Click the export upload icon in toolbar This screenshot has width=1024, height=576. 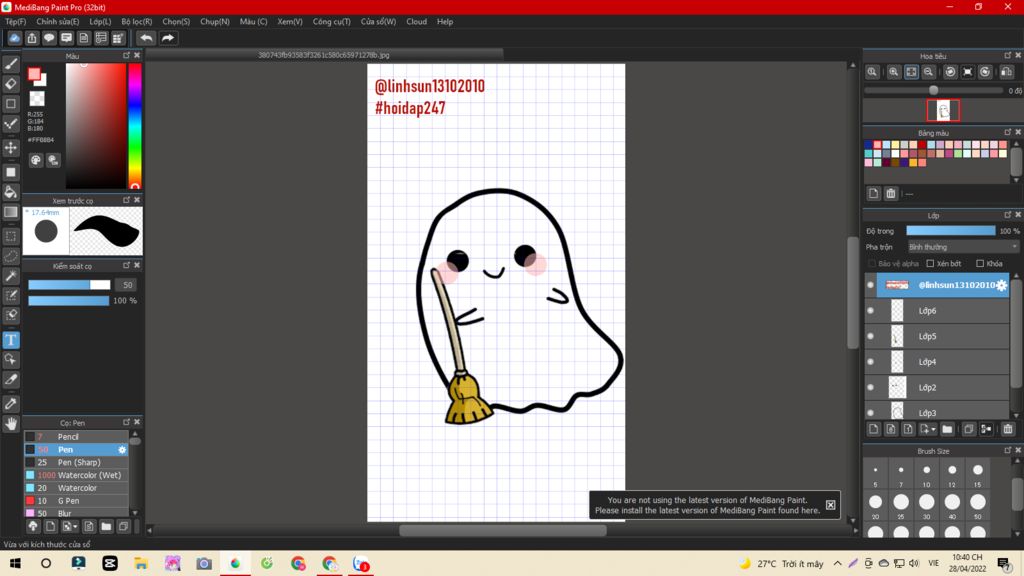[32, 38]
